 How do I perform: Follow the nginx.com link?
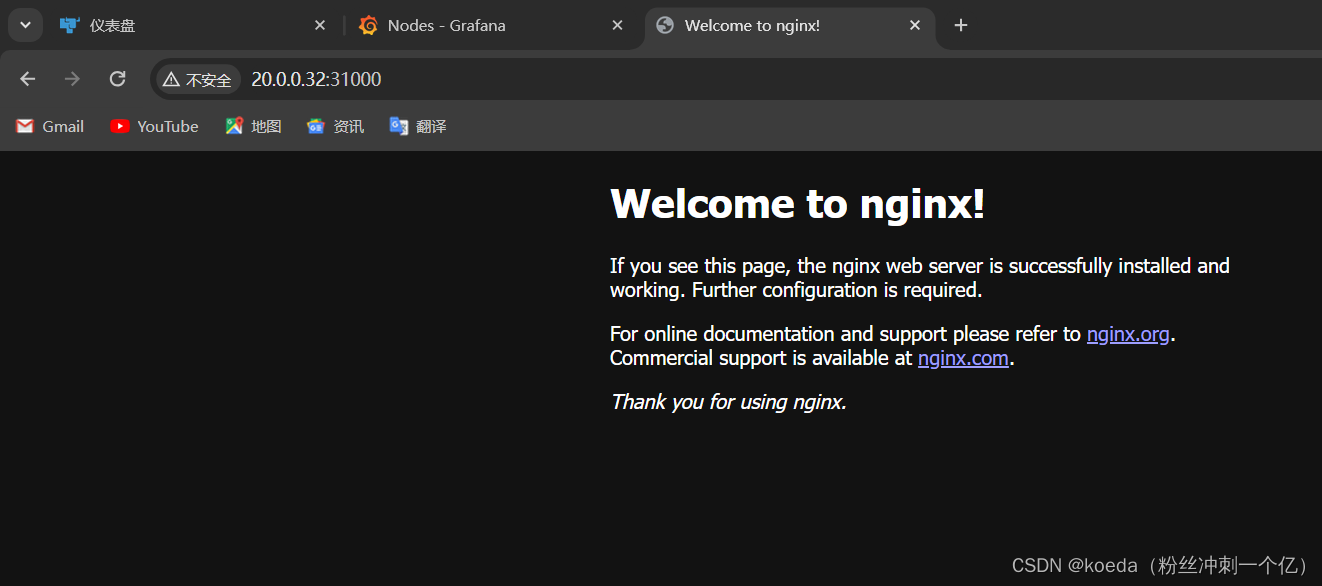pos(963,358)
